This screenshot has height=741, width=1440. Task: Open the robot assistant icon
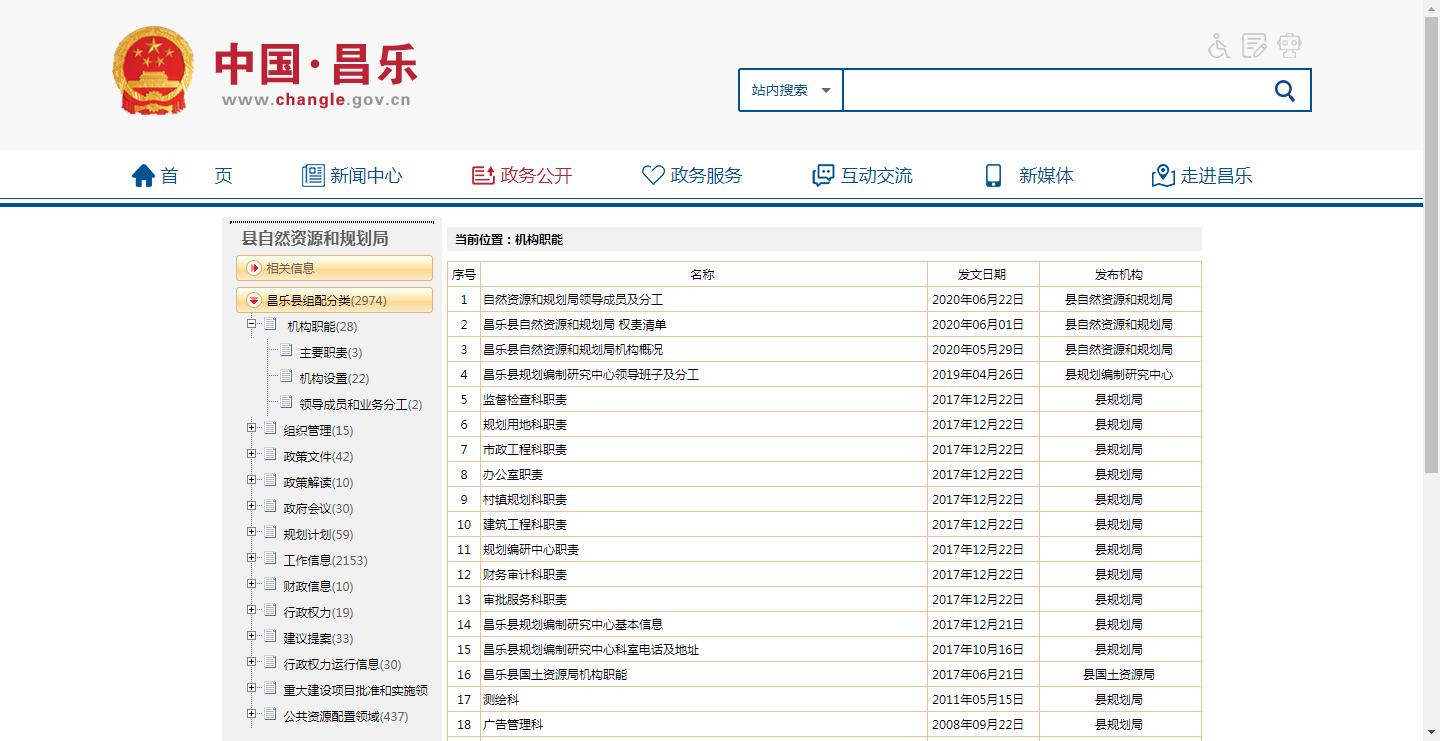coord(1289,46)
